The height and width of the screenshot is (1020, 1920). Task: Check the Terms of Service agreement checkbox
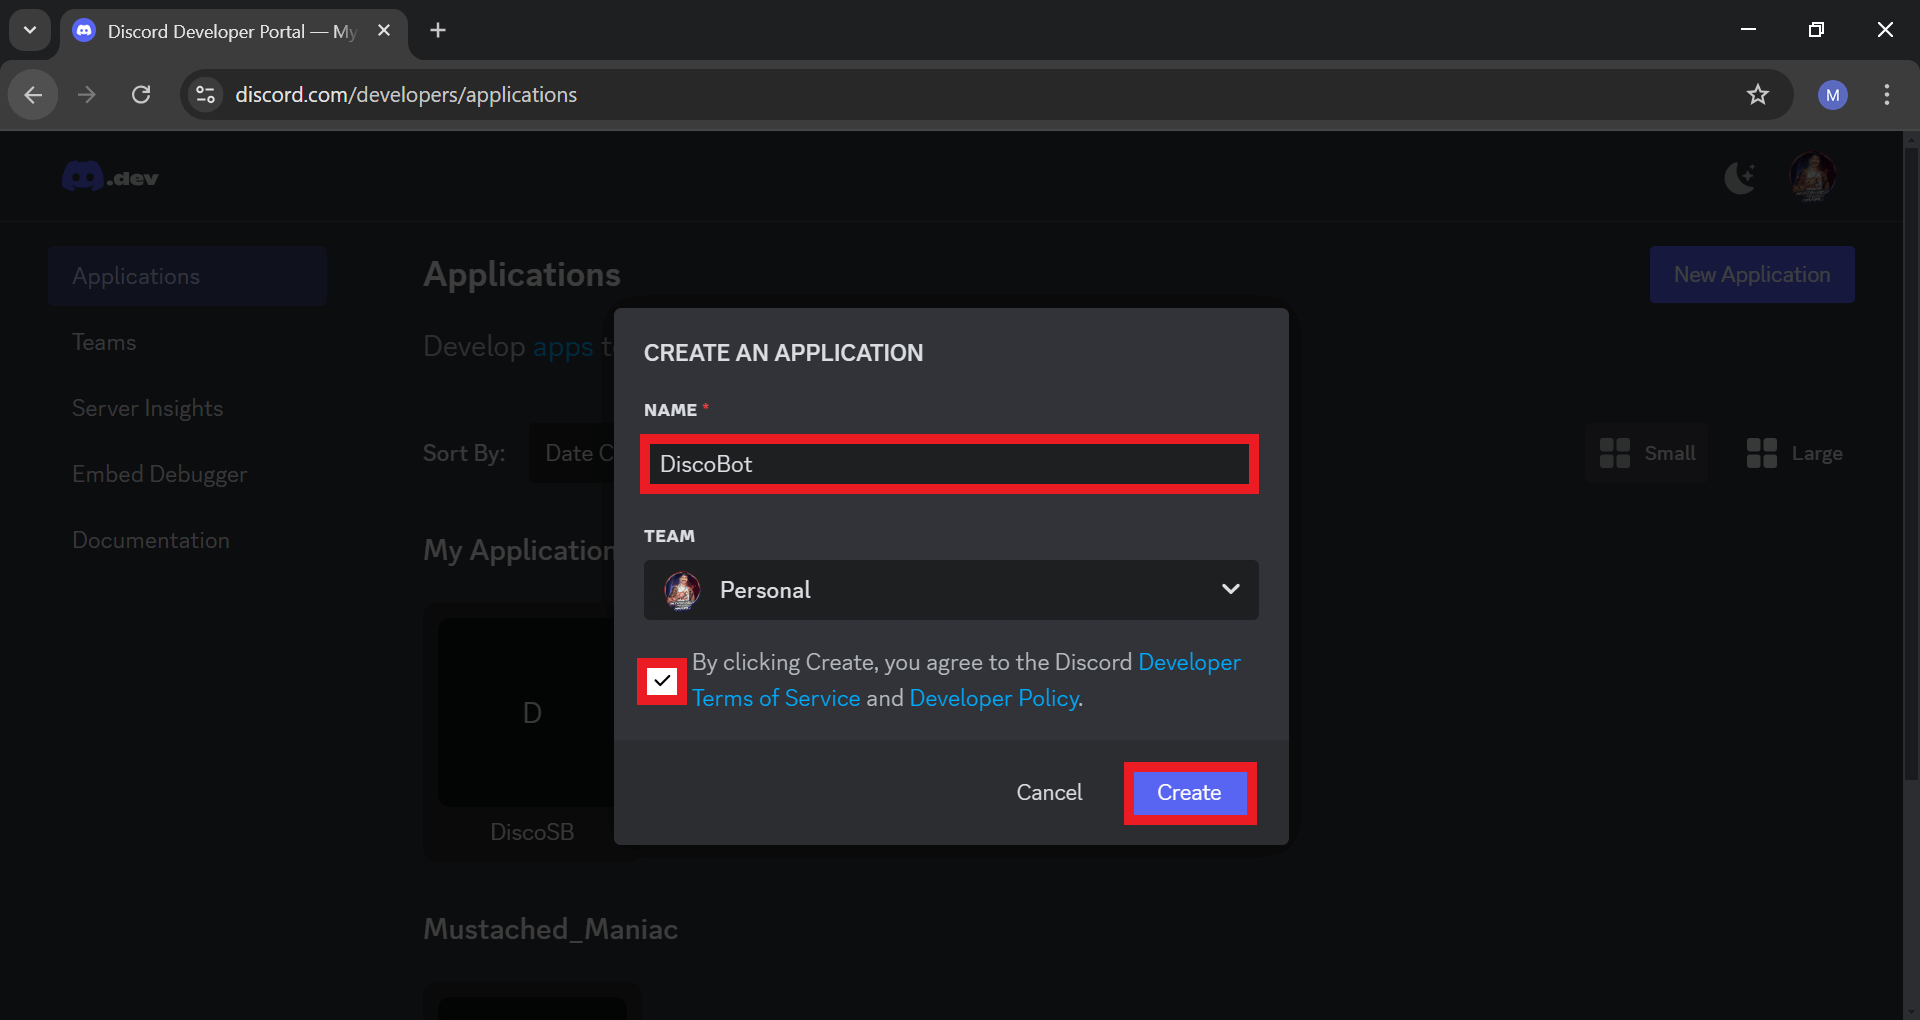[x=662, y=681]
